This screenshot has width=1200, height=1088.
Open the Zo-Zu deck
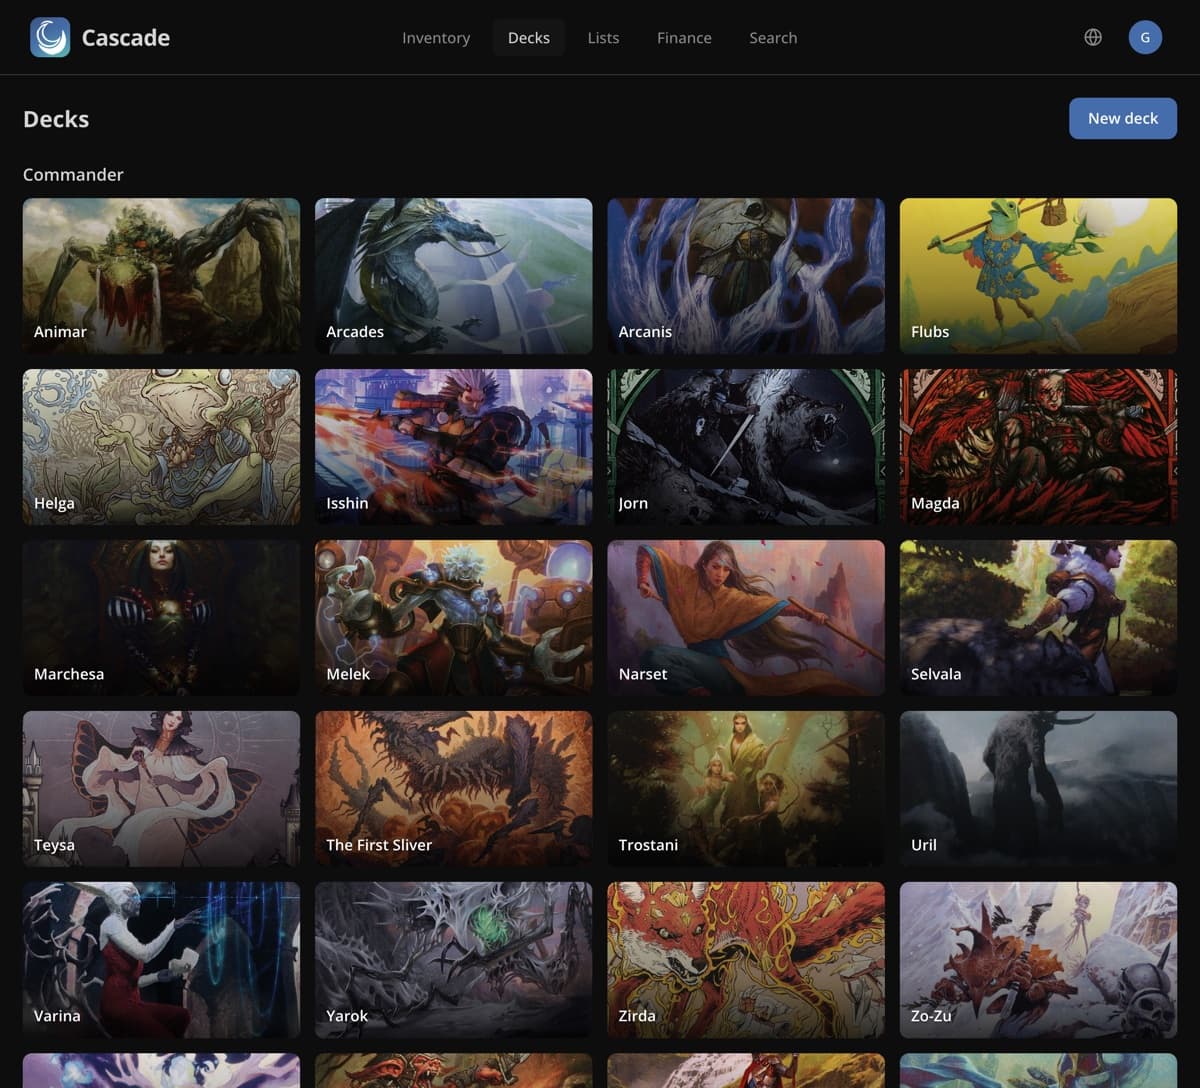pyautogui.click(x=1038, y=959)
